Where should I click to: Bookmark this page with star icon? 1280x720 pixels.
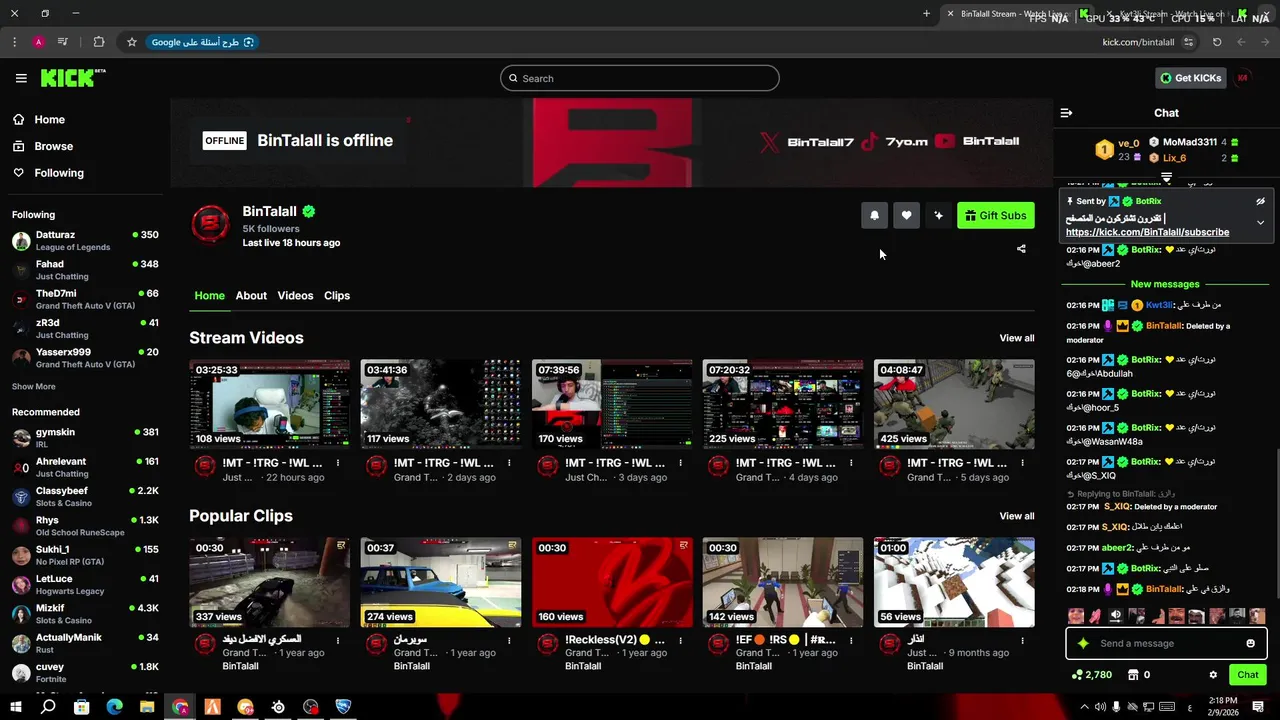(x=131, y=42)
